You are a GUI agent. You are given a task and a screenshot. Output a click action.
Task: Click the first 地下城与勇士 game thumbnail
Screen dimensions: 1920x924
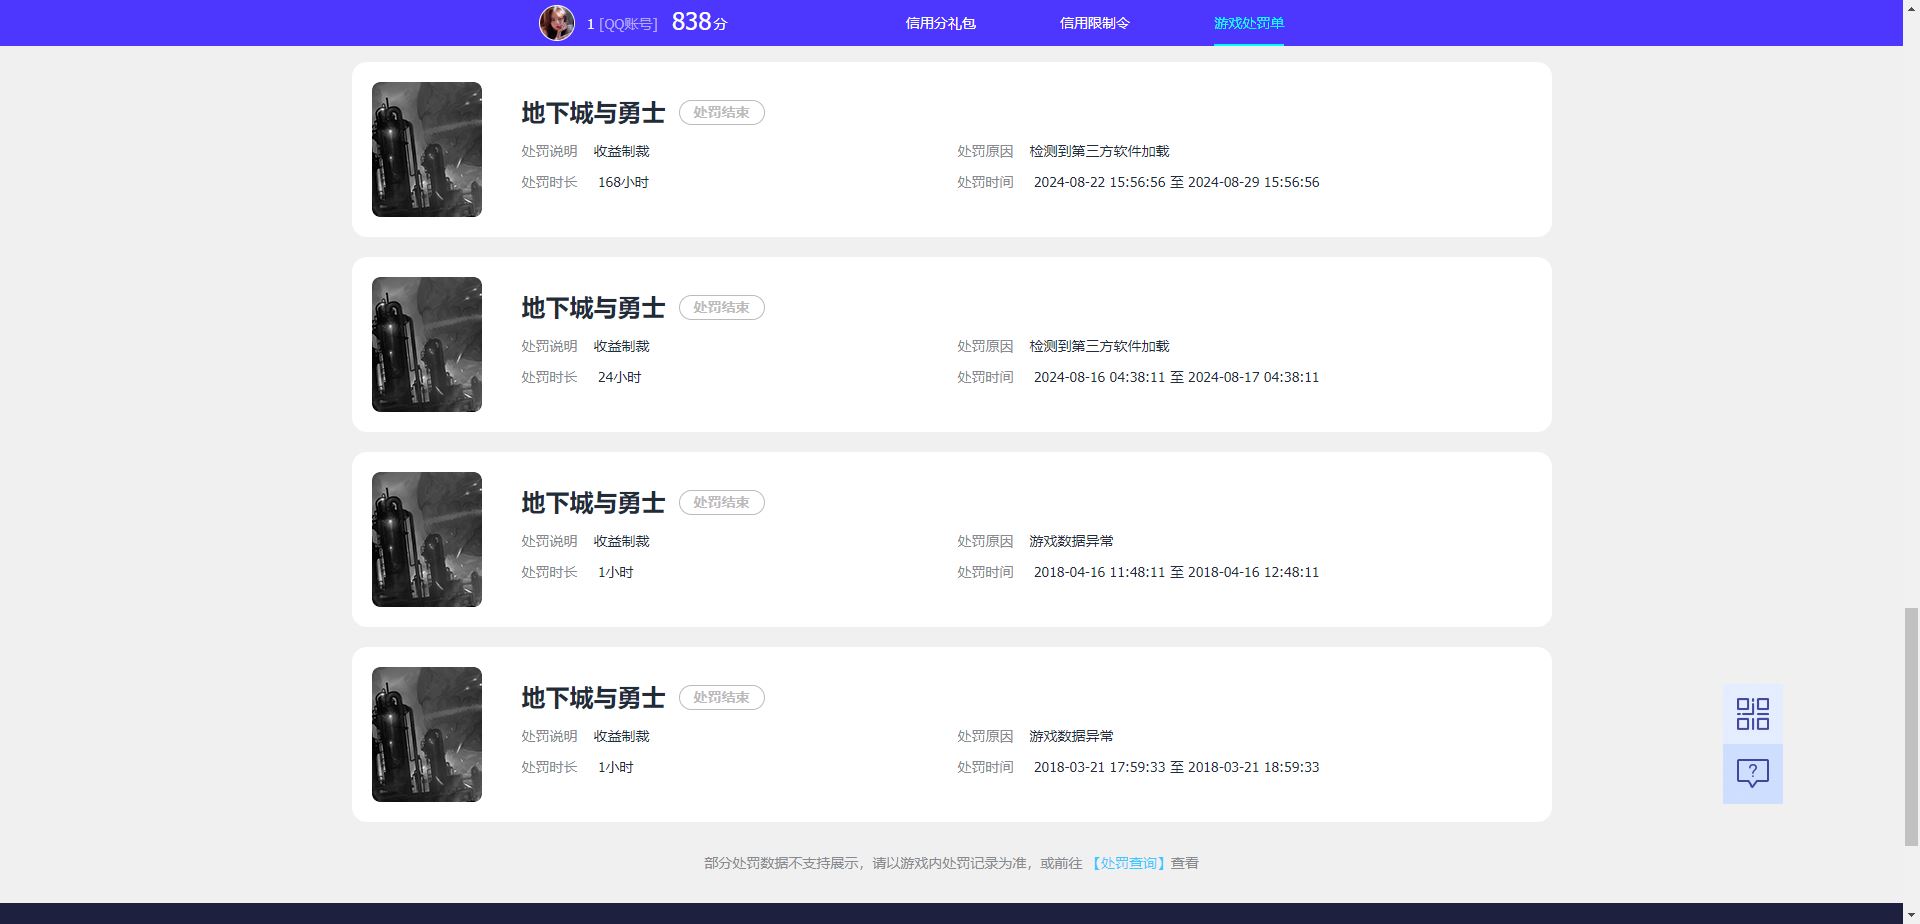pyautogui.click(x=426, y=149)
